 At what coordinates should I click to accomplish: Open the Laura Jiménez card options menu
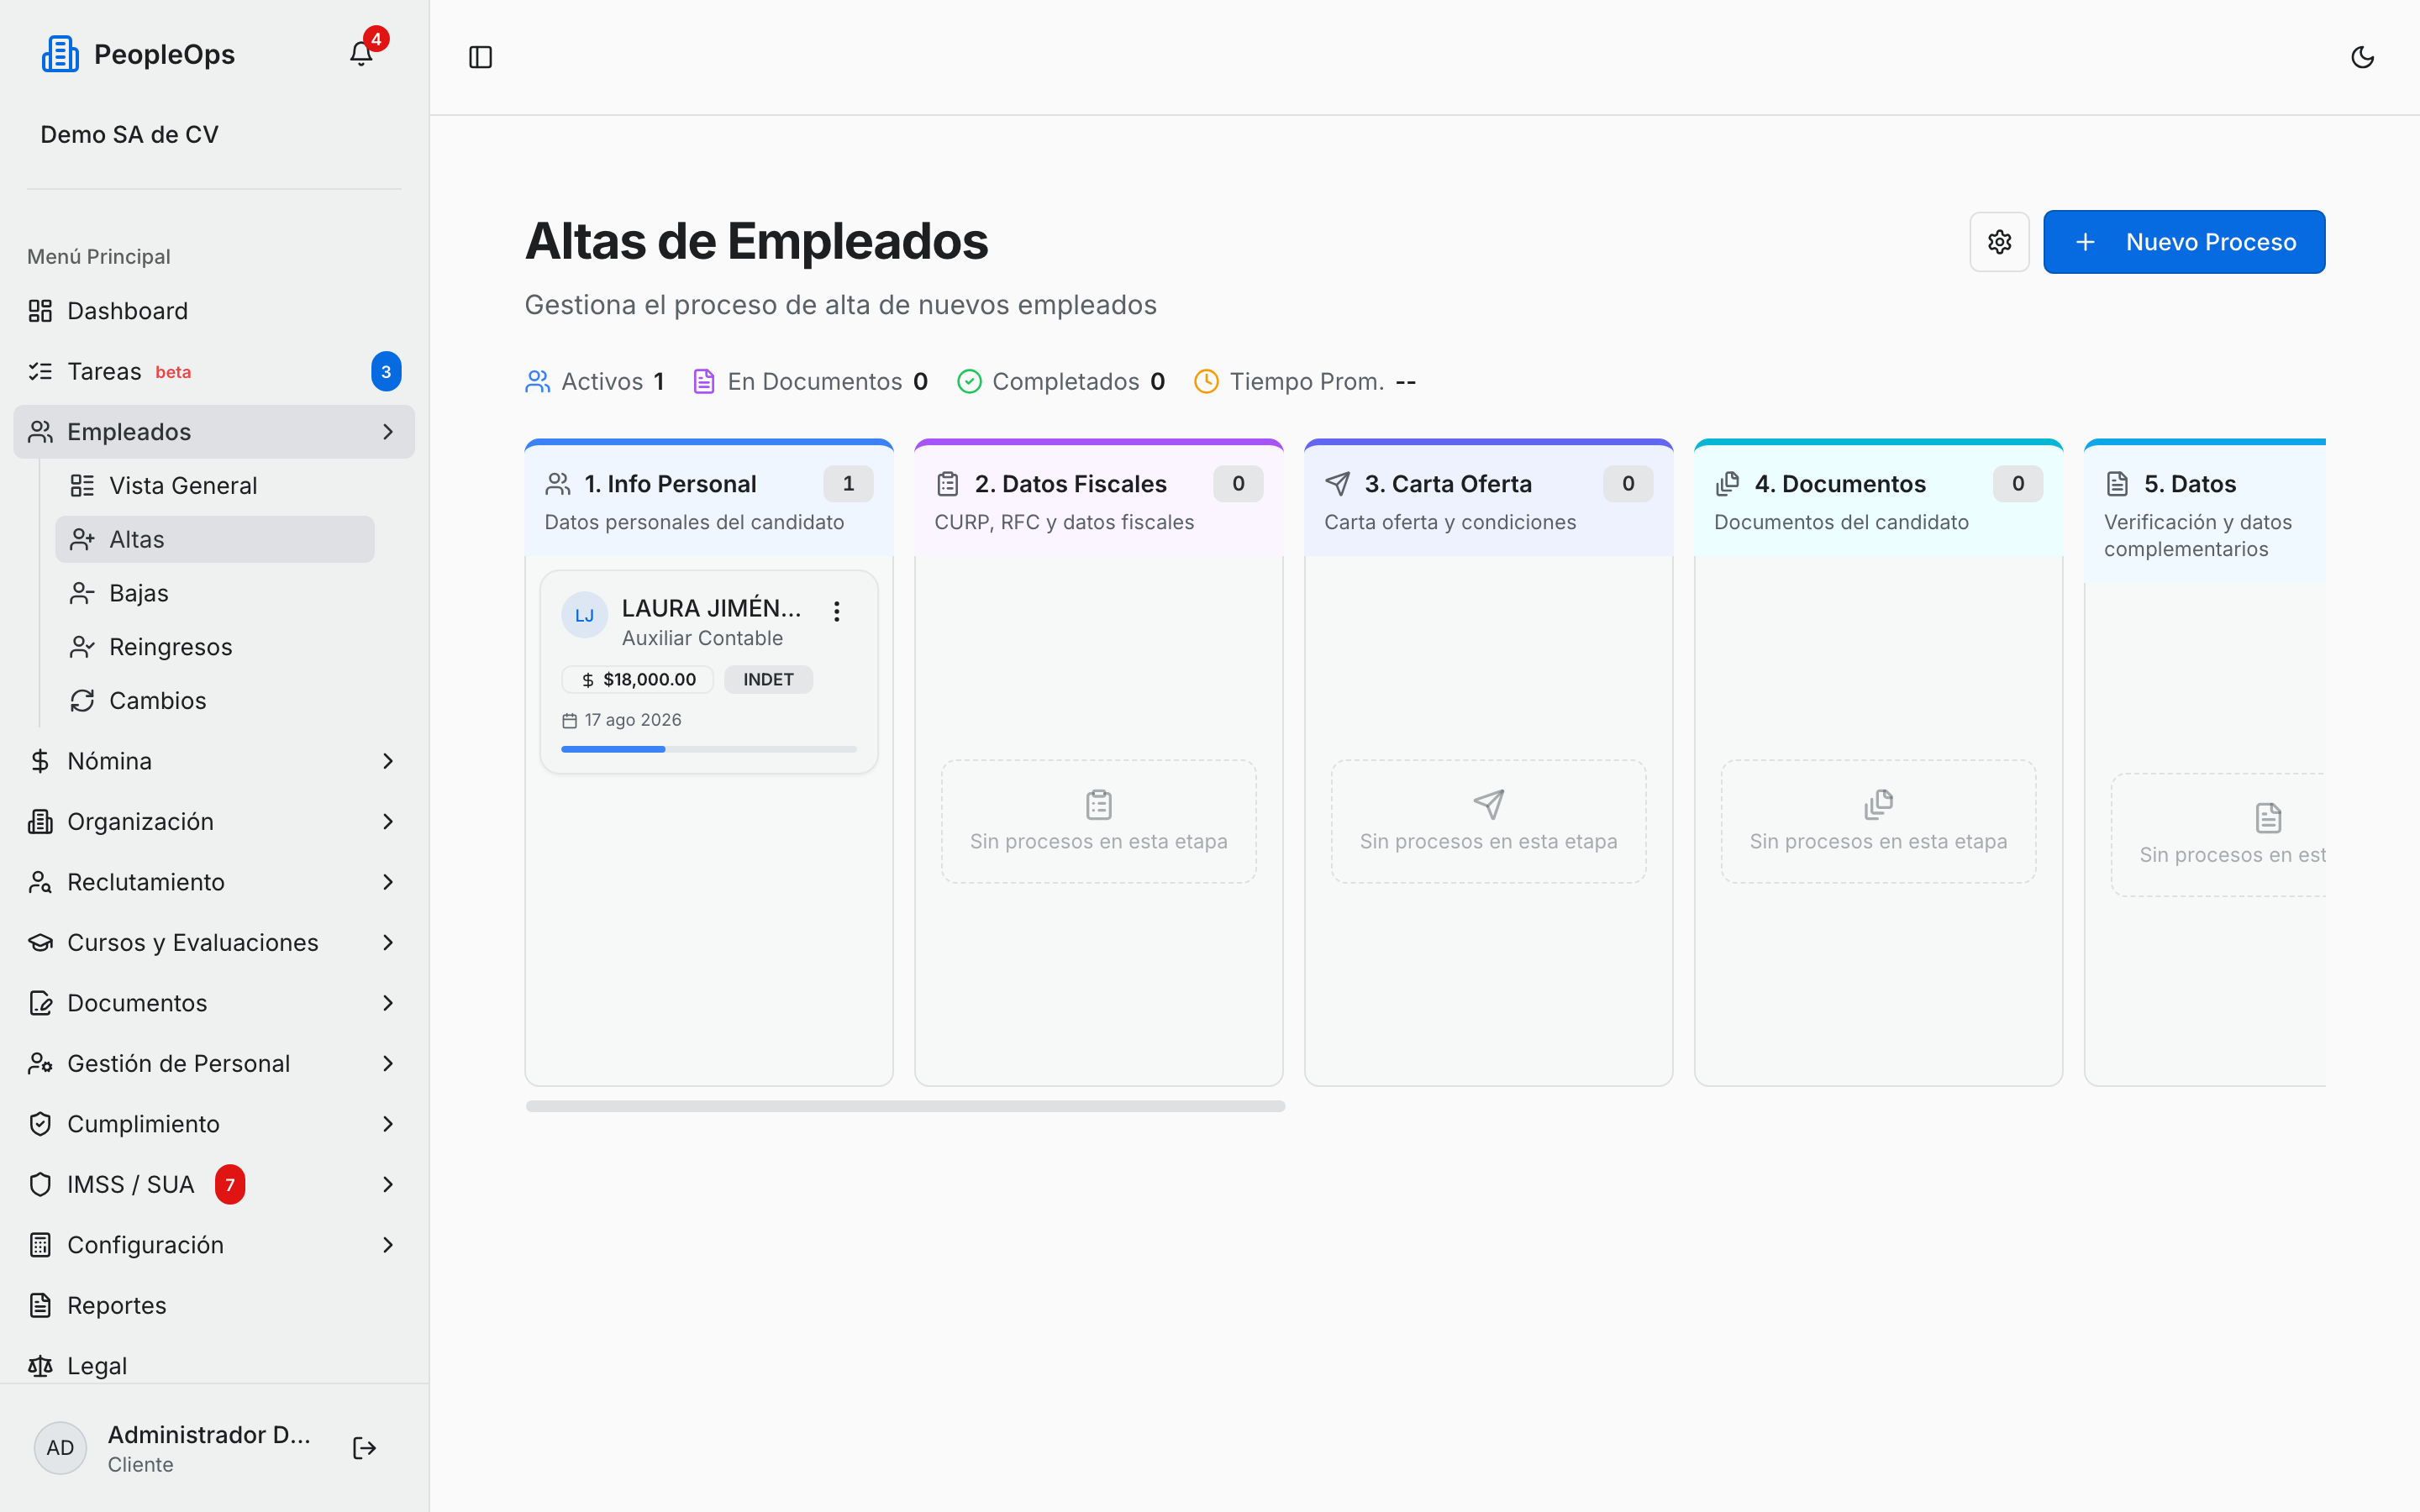837,611
